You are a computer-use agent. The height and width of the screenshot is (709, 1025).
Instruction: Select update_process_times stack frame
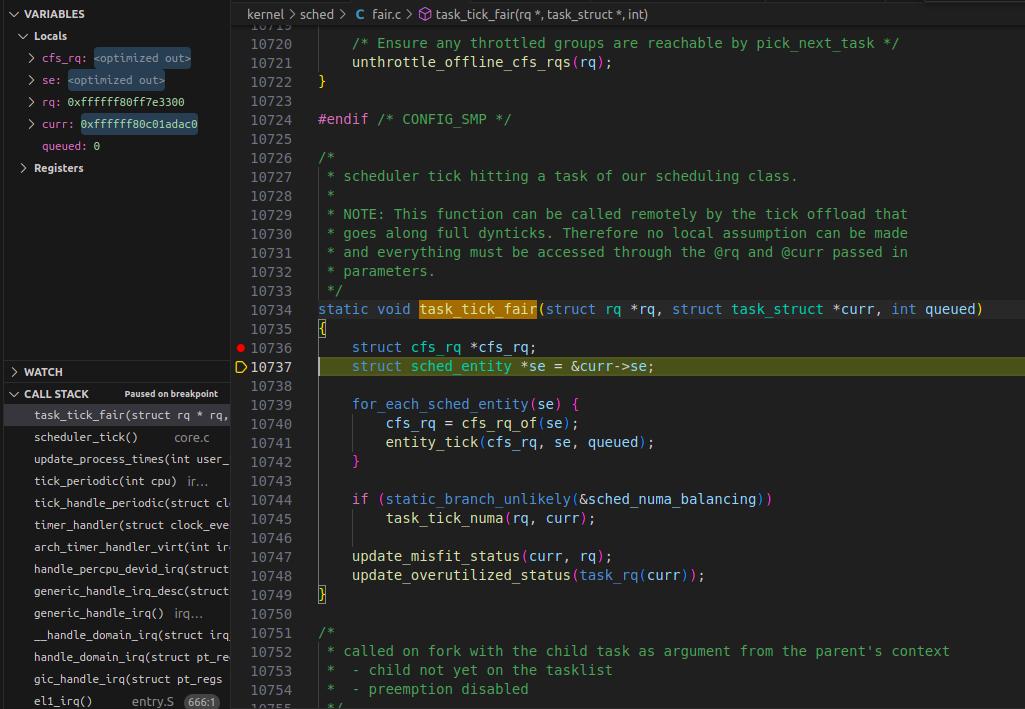[x=117, y=459]
